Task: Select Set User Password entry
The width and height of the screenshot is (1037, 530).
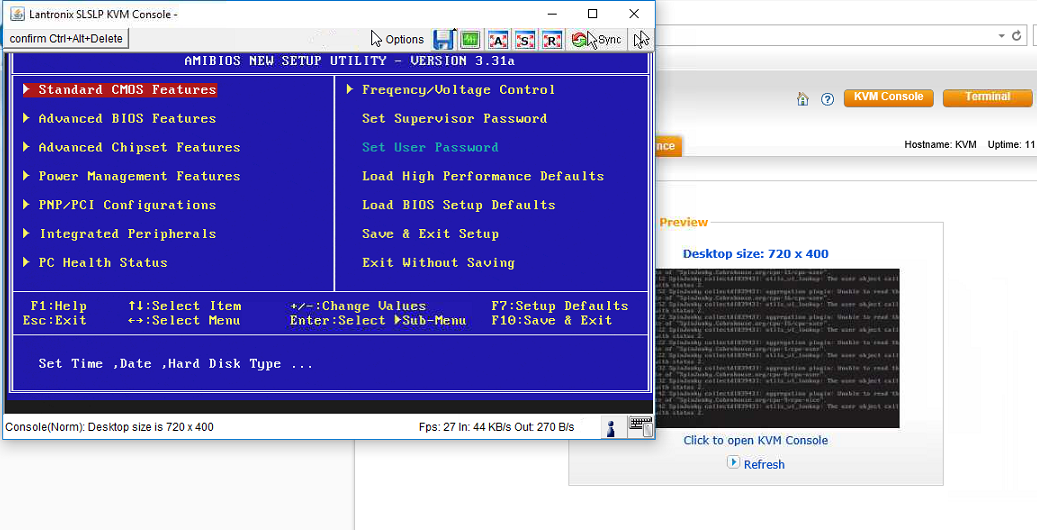Action: [430, 148]
